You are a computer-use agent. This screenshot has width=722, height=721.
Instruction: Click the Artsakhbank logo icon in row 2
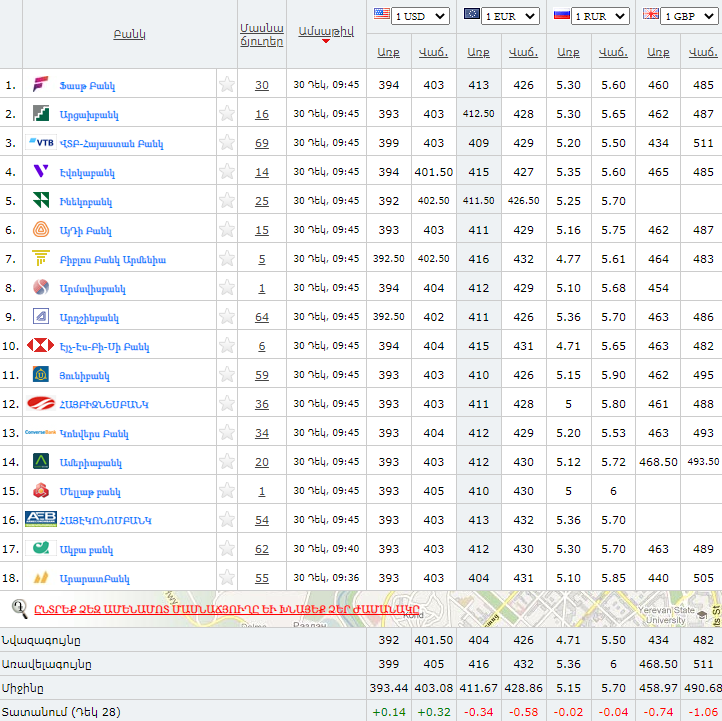[x=41, y=113]
